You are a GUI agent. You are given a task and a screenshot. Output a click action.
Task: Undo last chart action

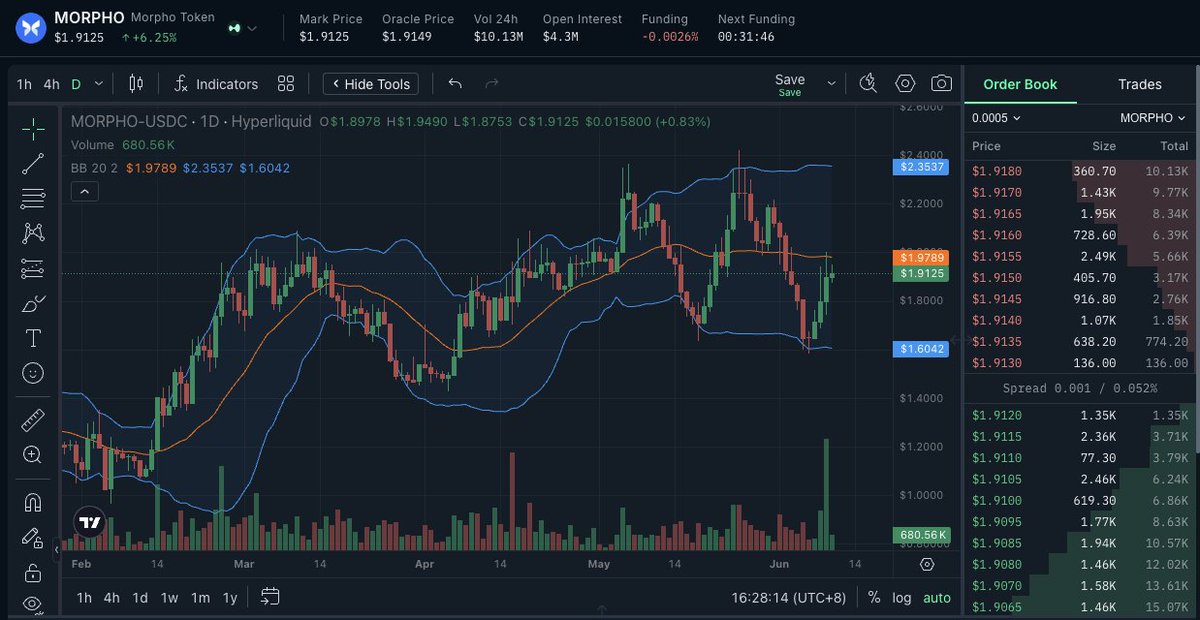(x=455, y=84)
